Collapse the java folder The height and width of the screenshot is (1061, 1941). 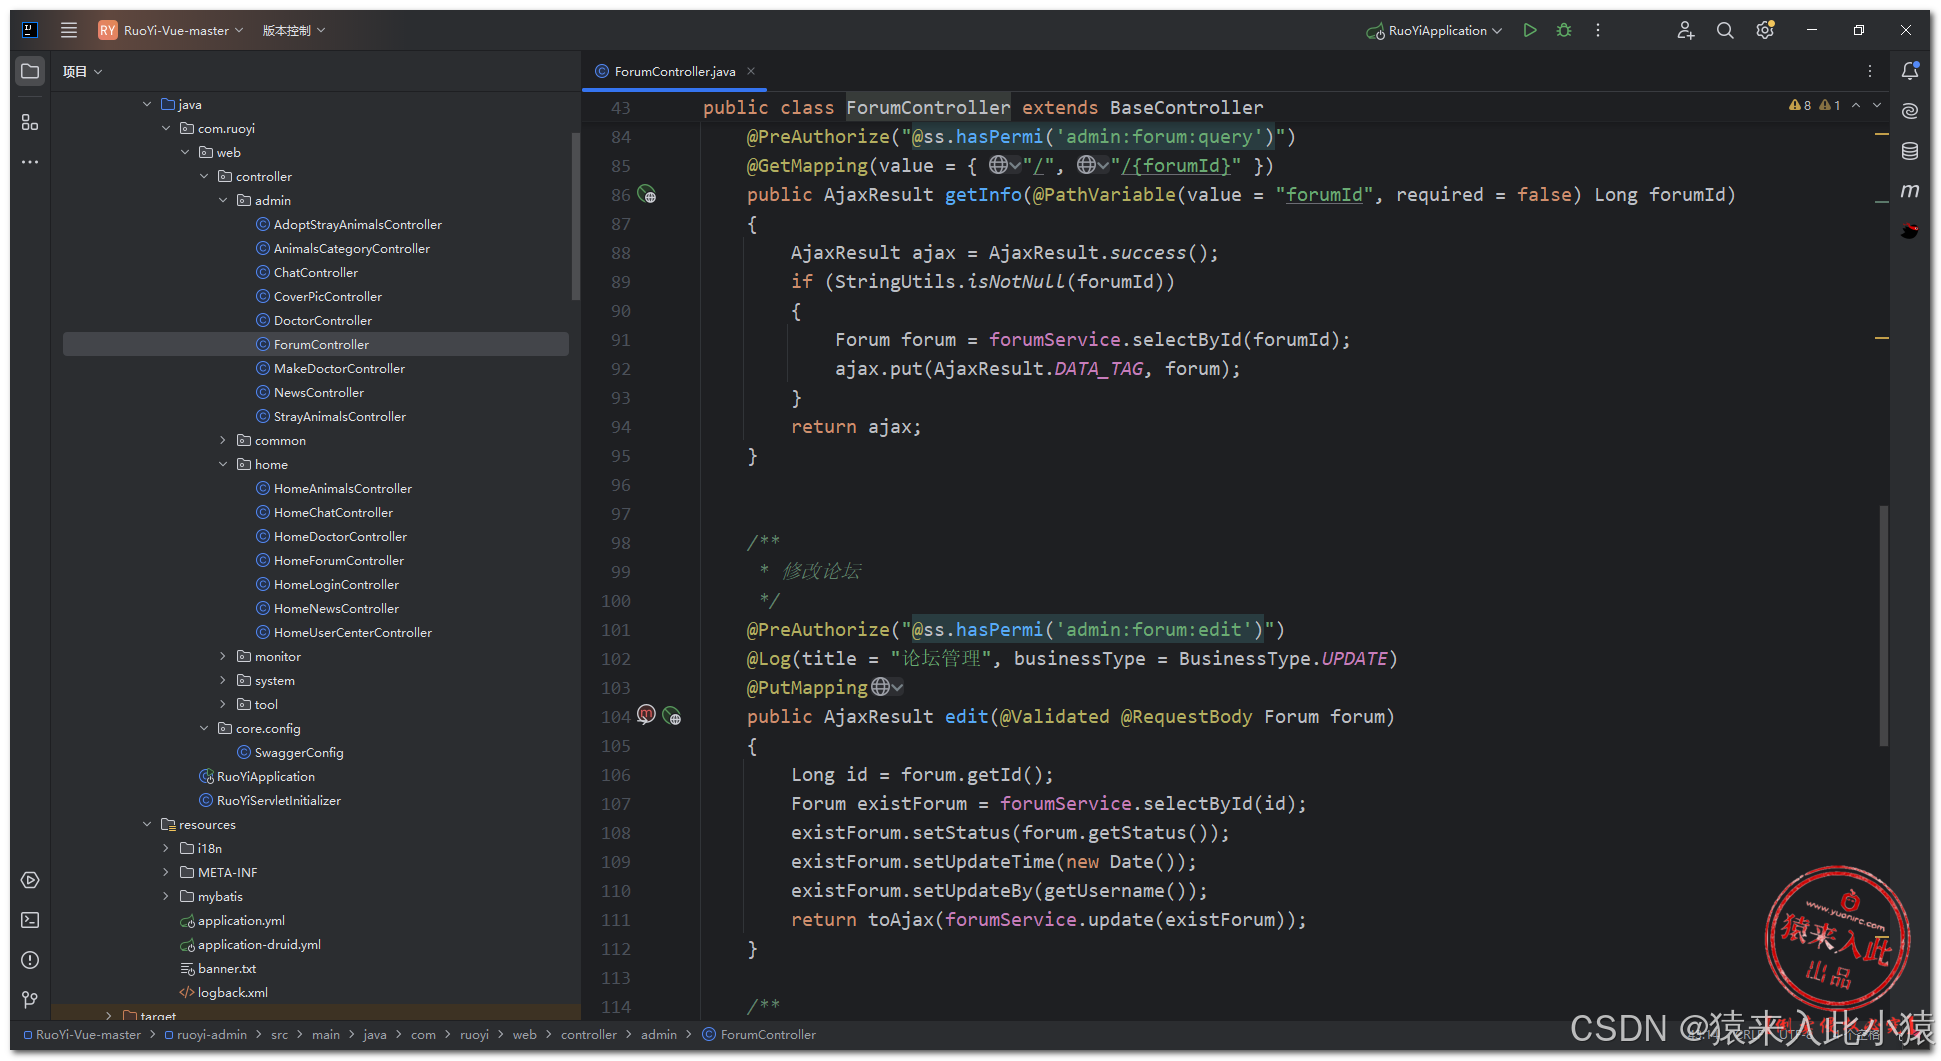click(x=147, y=104)
